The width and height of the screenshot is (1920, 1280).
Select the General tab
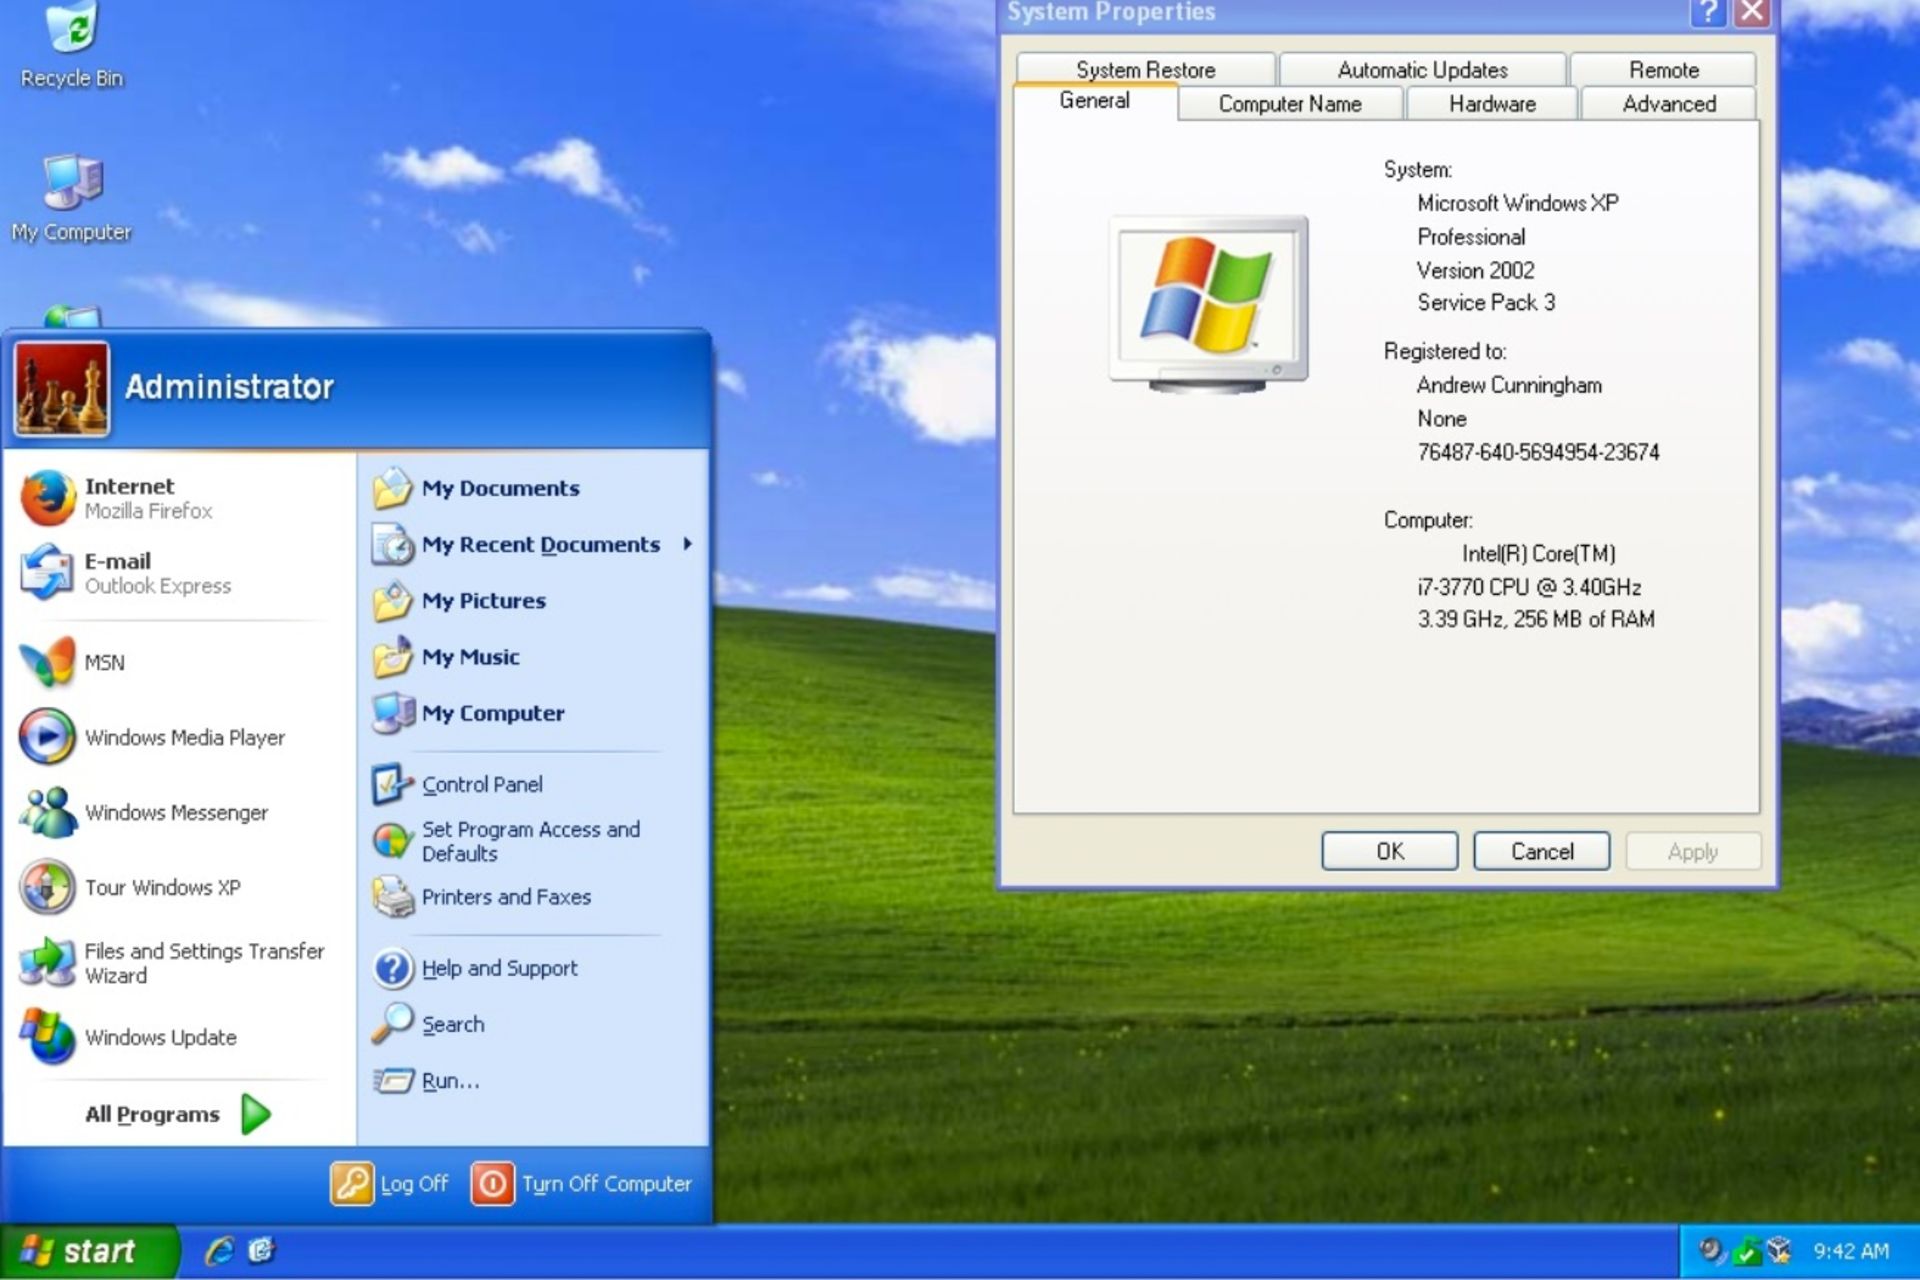tap(1095, 101)
